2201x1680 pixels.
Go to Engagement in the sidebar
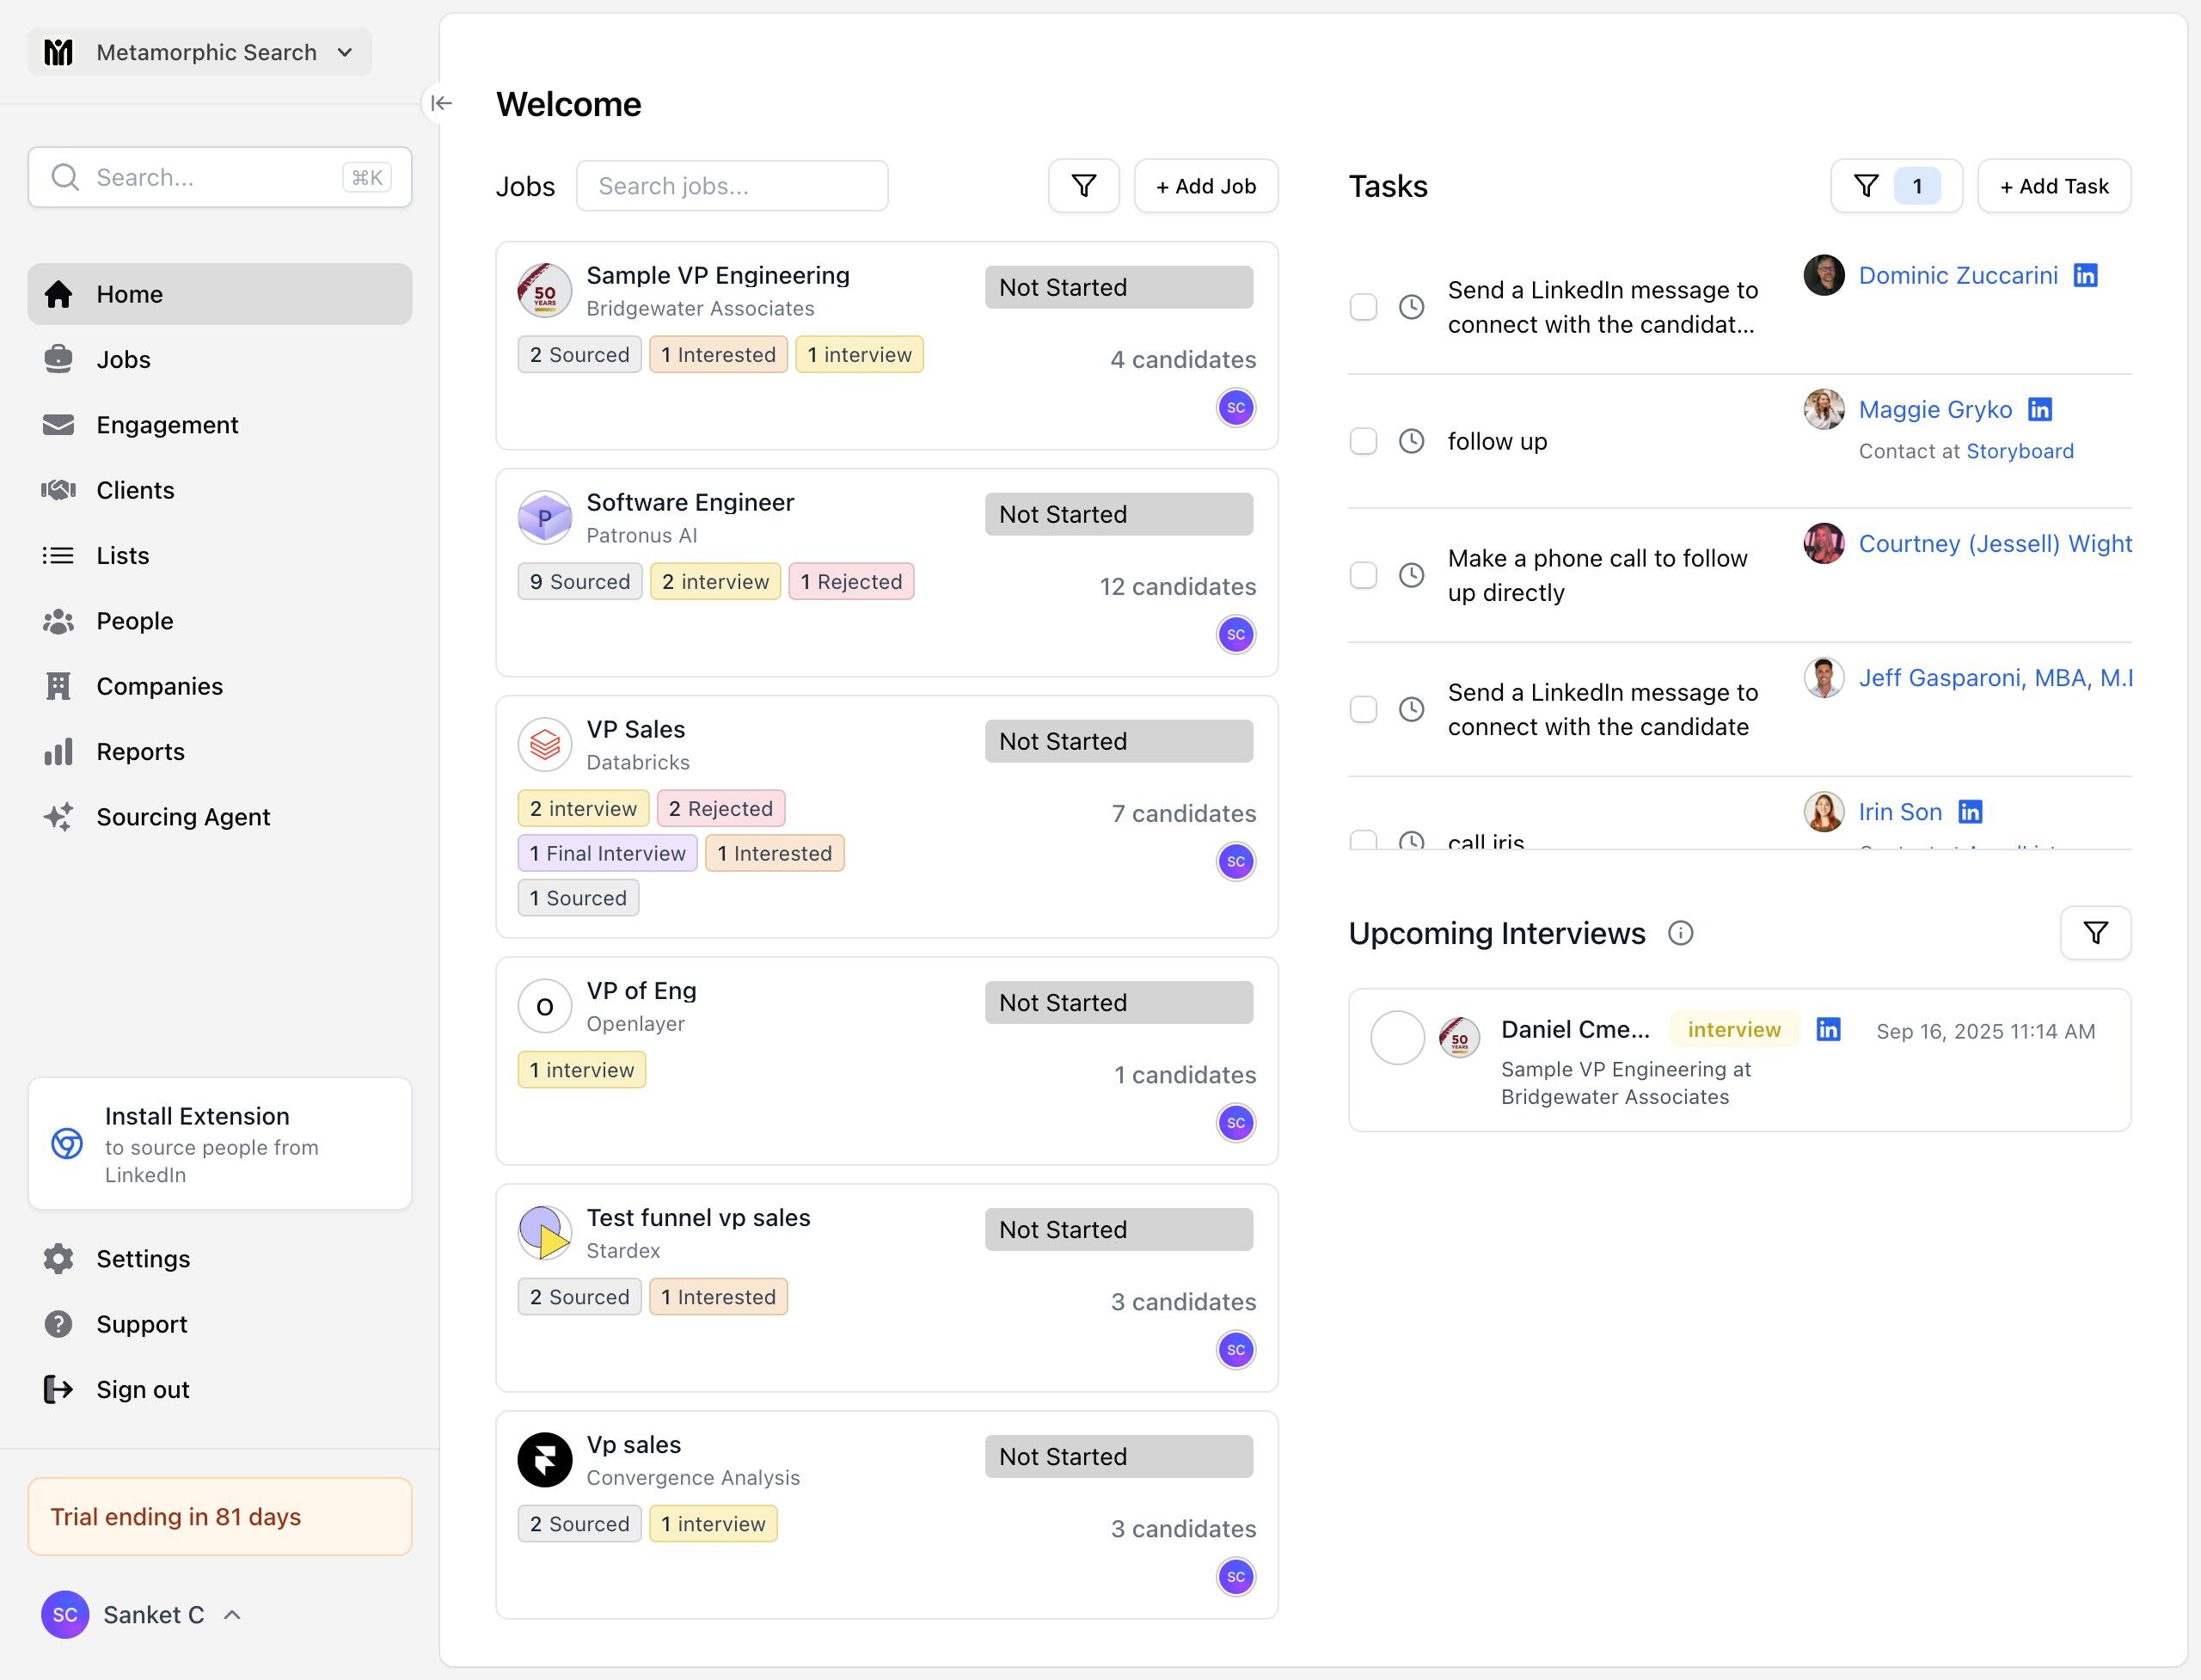click(x=167, y=425)
